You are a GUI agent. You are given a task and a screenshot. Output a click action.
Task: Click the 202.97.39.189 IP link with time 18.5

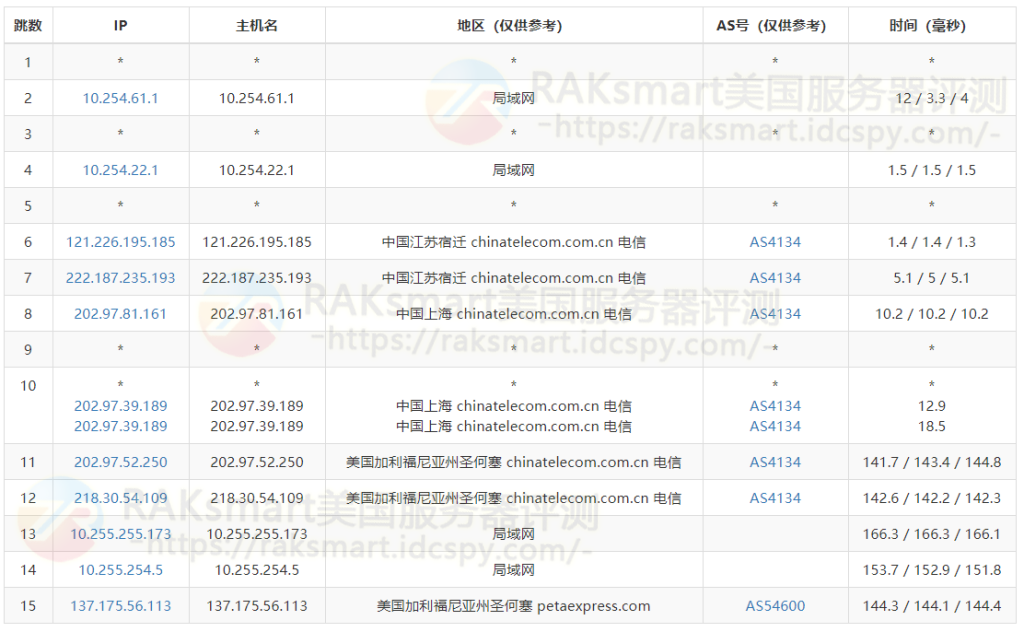click(x=120, y=426)
